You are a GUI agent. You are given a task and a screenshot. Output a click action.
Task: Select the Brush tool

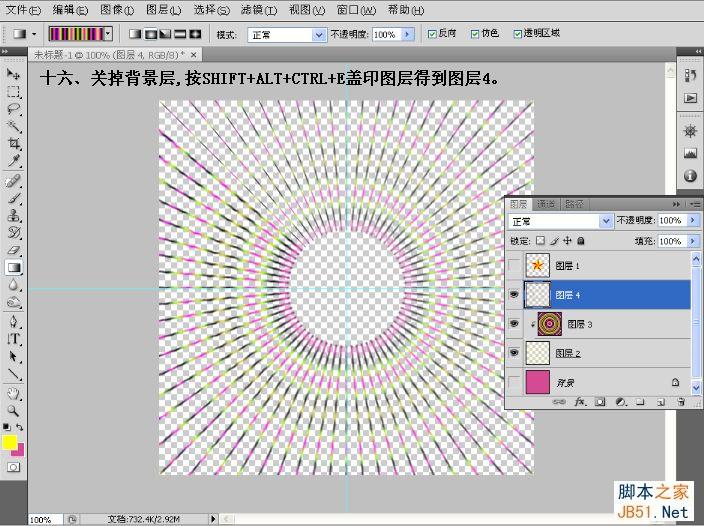point(13,198)
